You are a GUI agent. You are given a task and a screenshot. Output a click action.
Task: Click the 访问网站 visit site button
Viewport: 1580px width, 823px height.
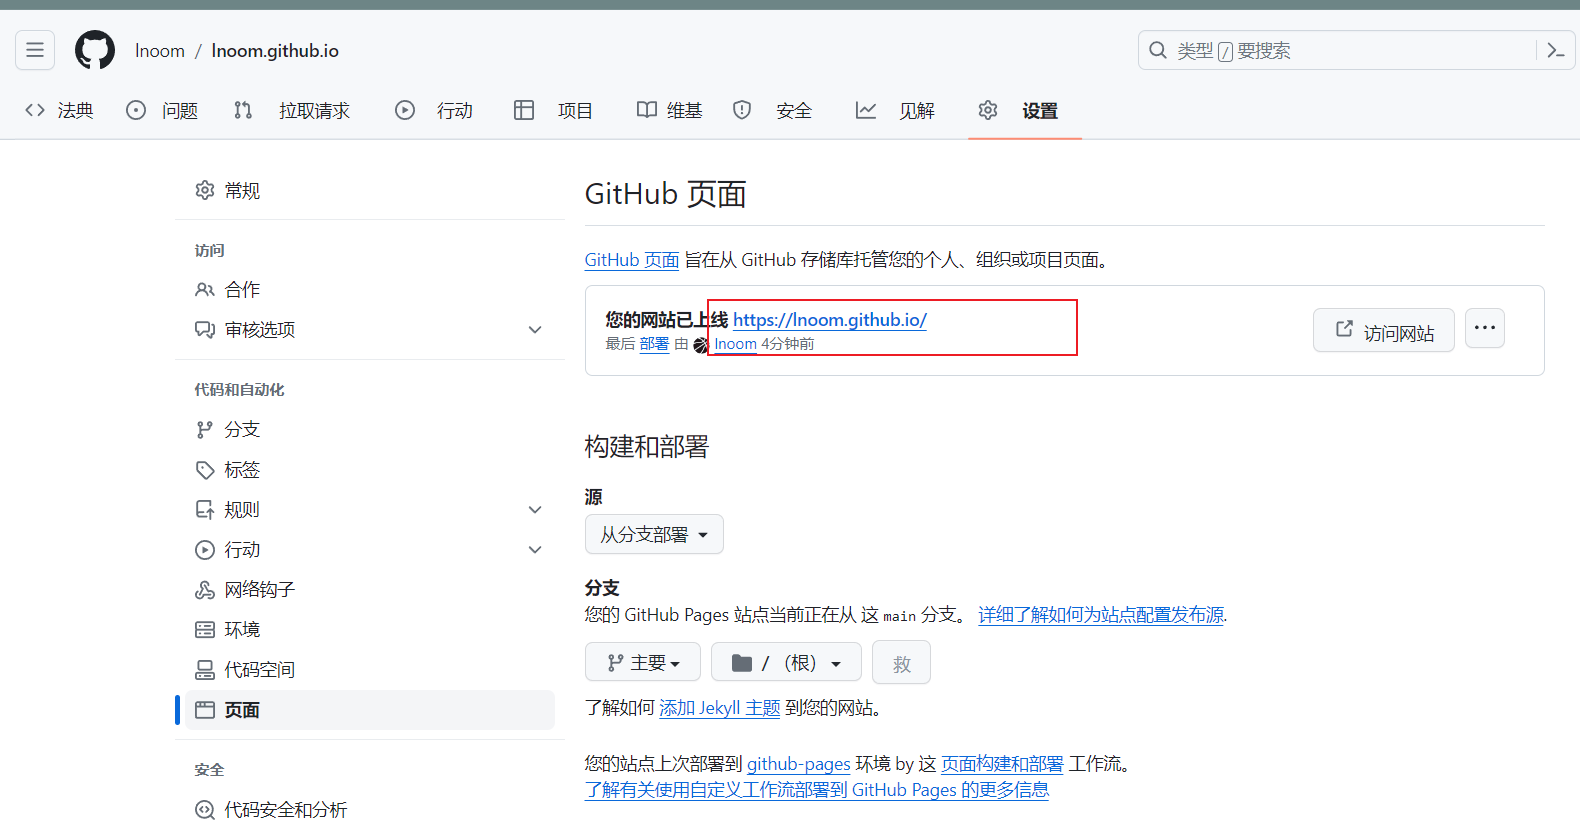tap(1384, 330)
